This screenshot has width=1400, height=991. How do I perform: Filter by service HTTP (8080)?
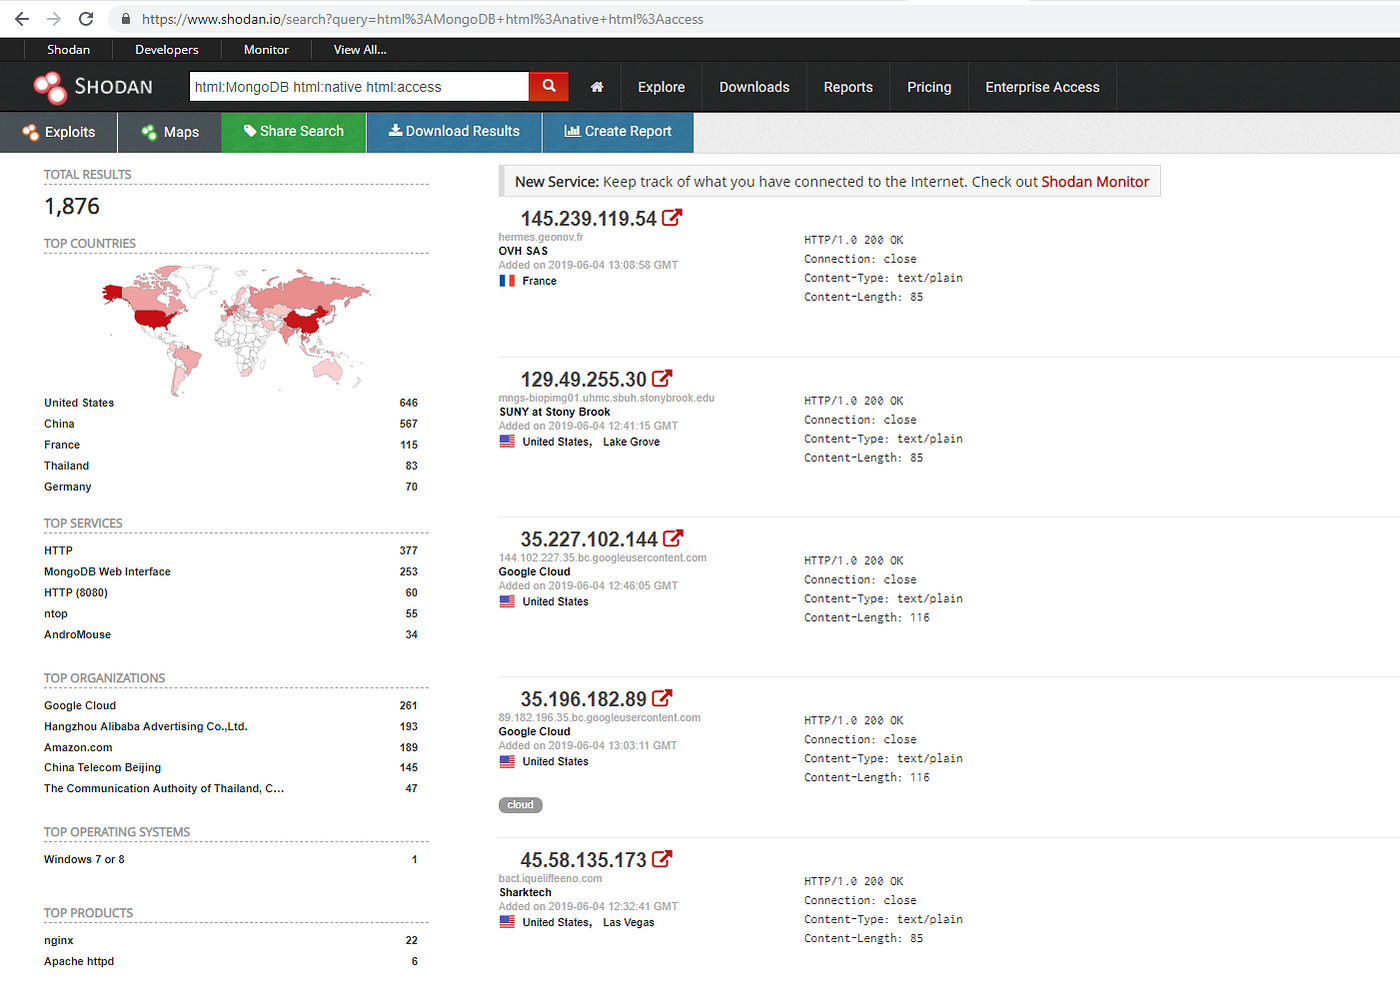76,593
